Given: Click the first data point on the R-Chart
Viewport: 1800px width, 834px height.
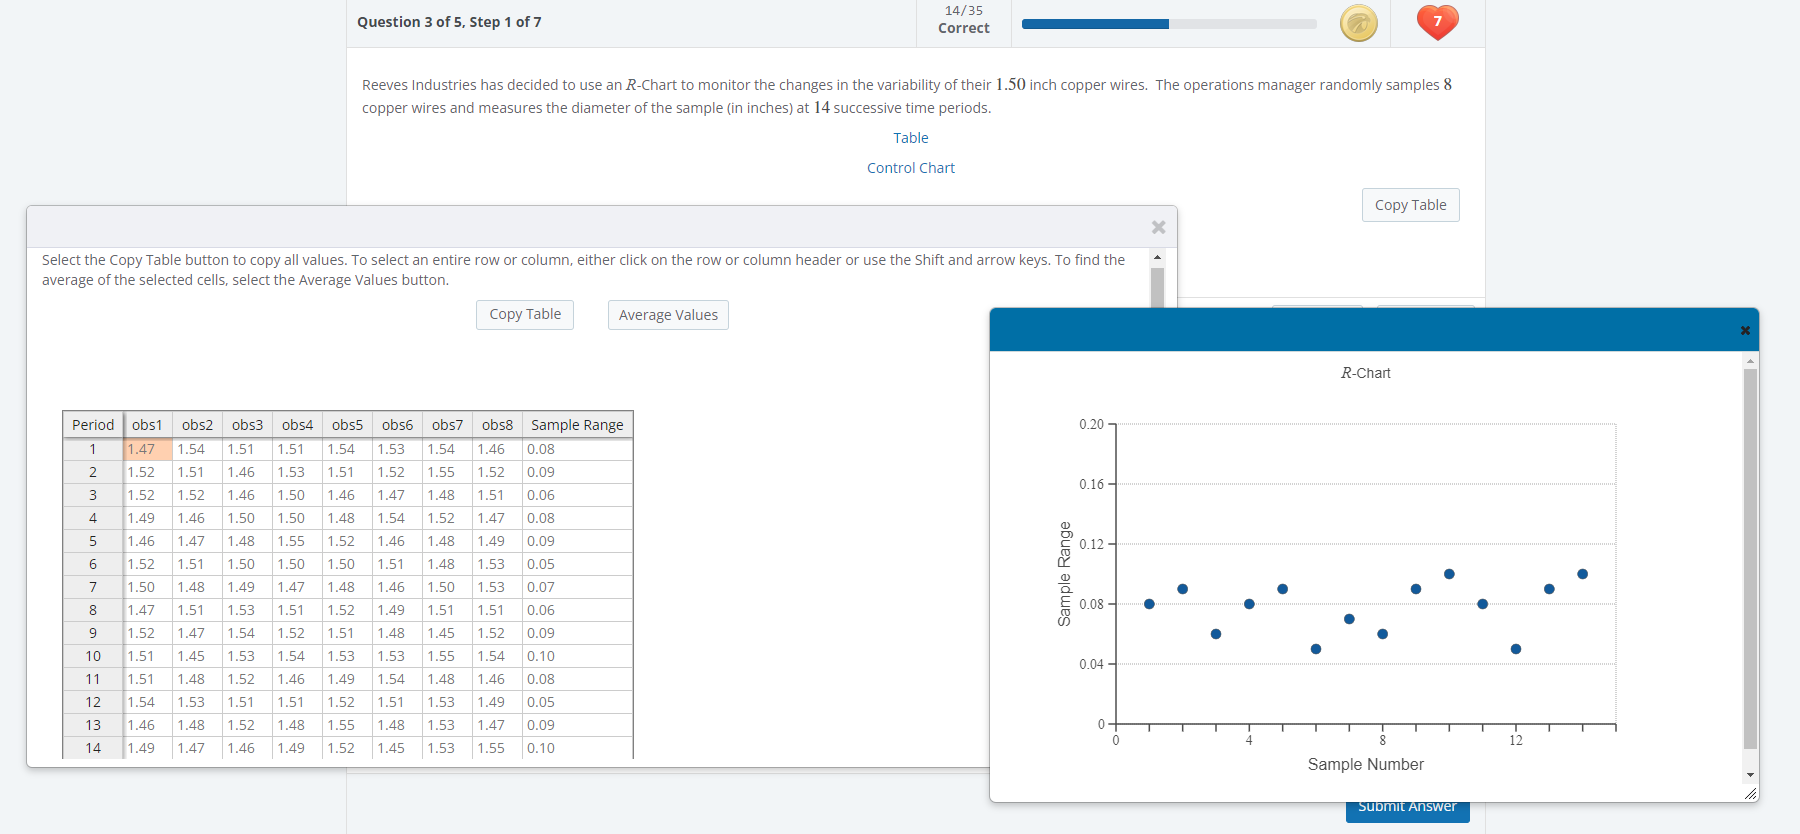Looking at the screenshot, I should (1149, 604).
